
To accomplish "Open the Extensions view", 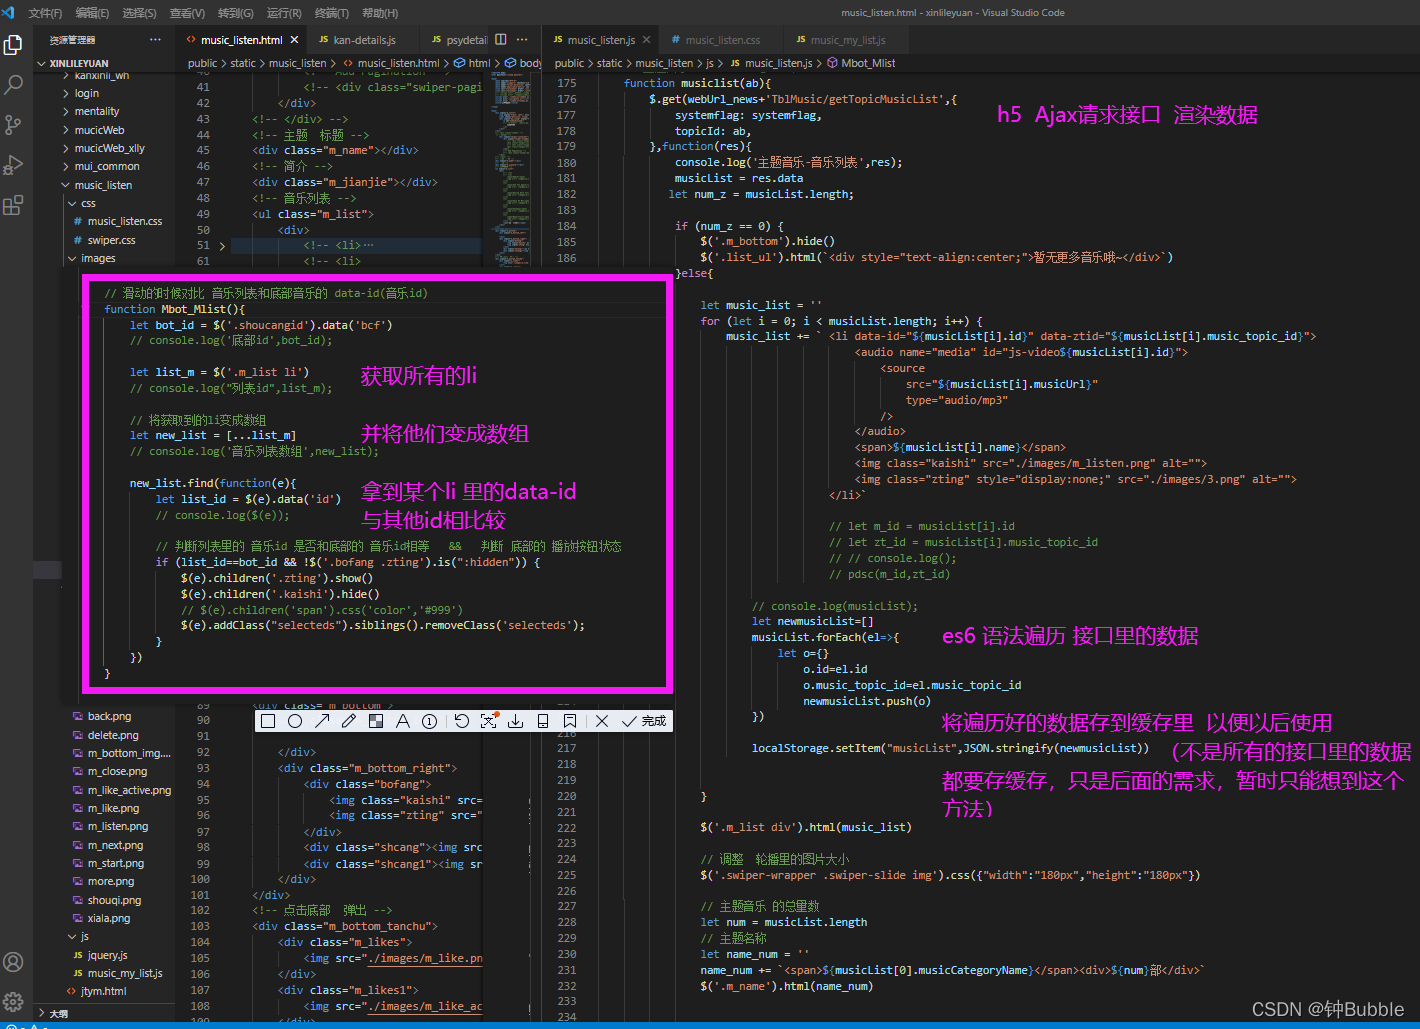I will [13, 206].
